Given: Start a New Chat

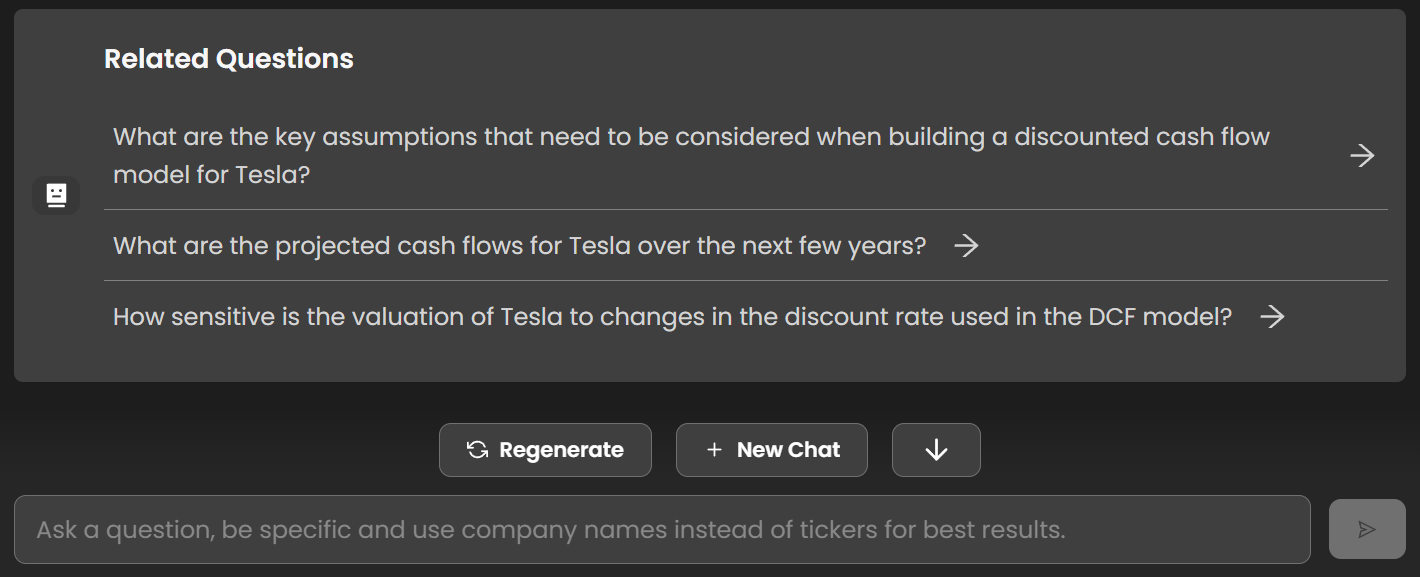Looking at the screenshot, I should [x=772, y=450].
